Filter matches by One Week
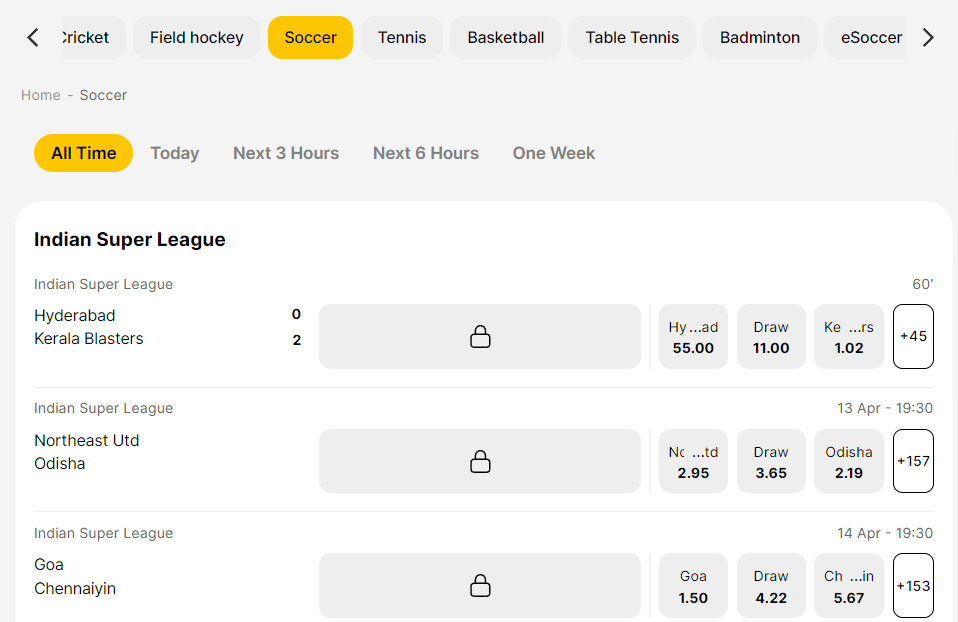958x622 pixels. click(x=554, y=153)
